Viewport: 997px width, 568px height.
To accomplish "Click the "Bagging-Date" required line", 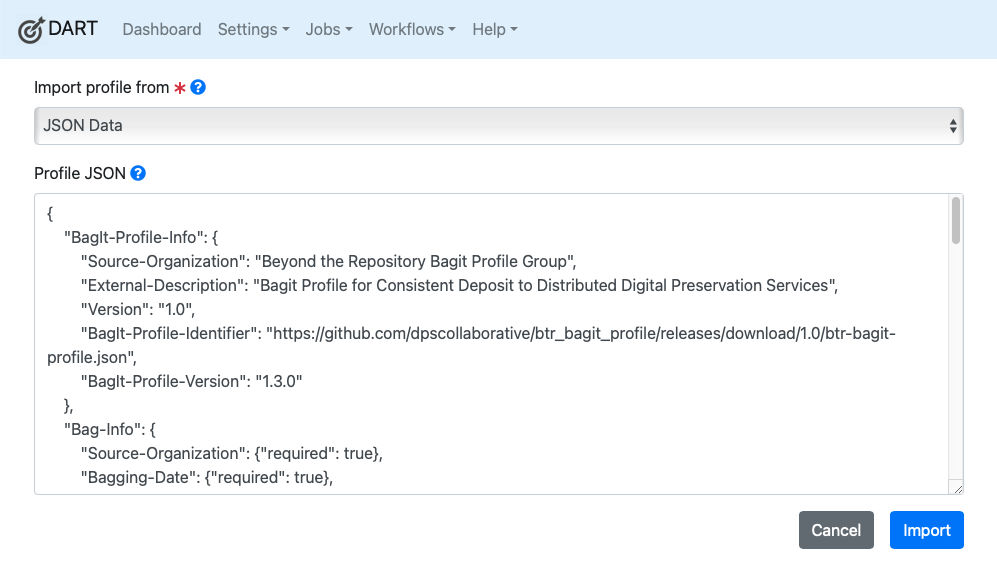I will point(207,478).
